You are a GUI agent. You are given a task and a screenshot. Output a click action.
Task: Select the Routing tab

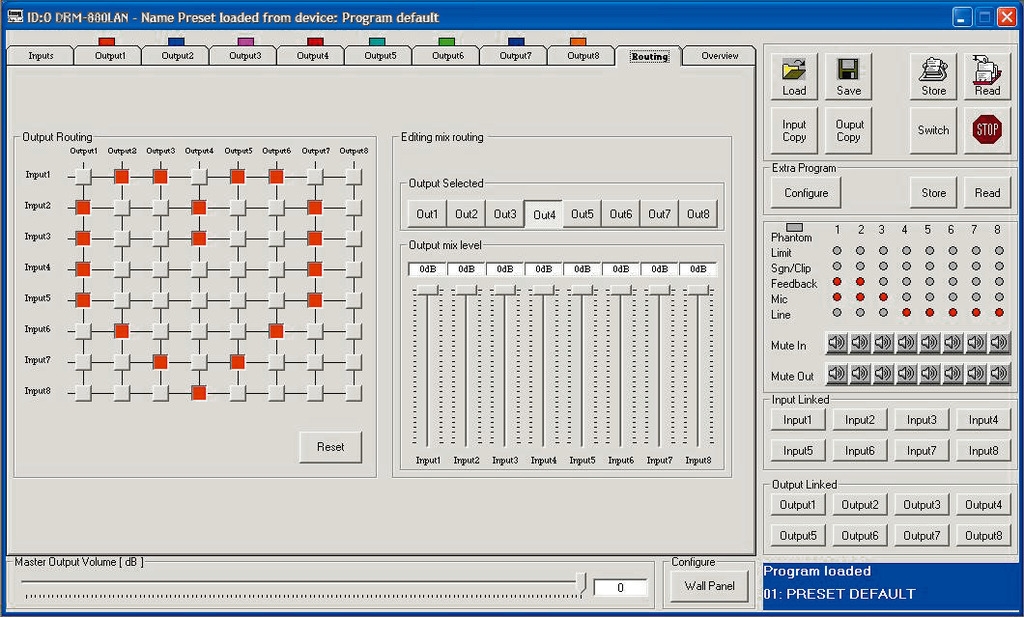tap(649, 56)
